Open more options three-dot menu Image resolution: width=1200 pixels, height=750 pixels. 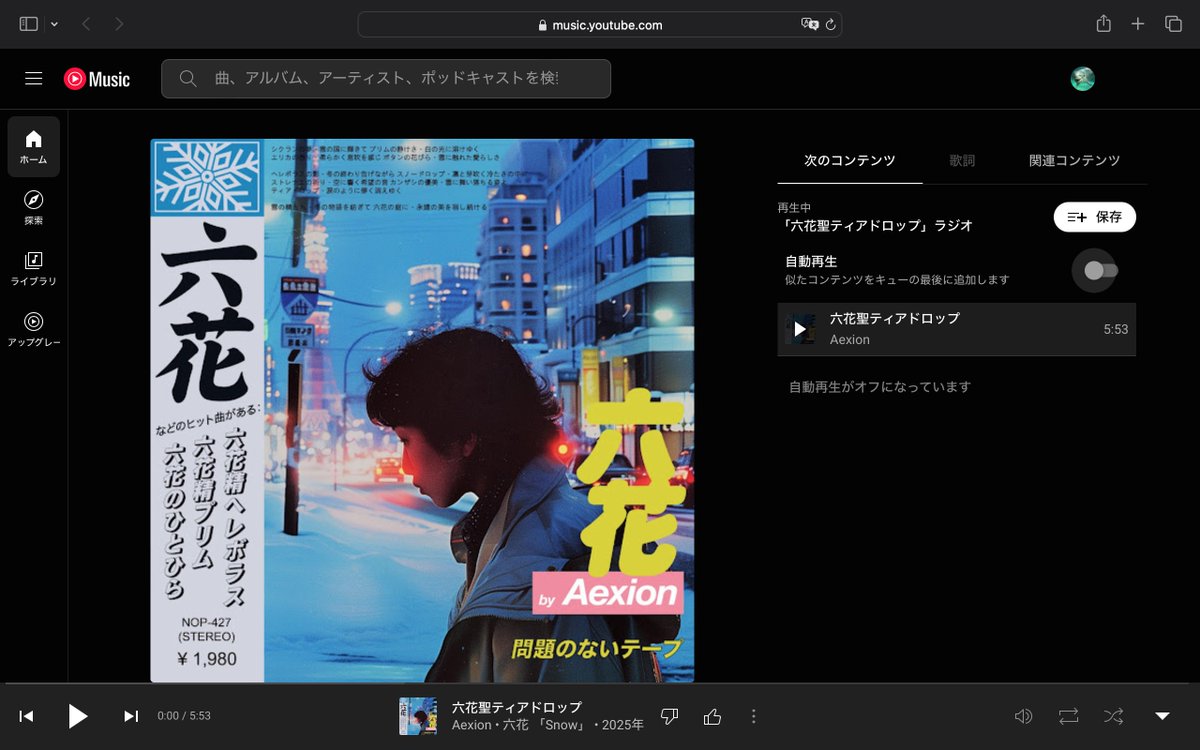tap(754, 716)
